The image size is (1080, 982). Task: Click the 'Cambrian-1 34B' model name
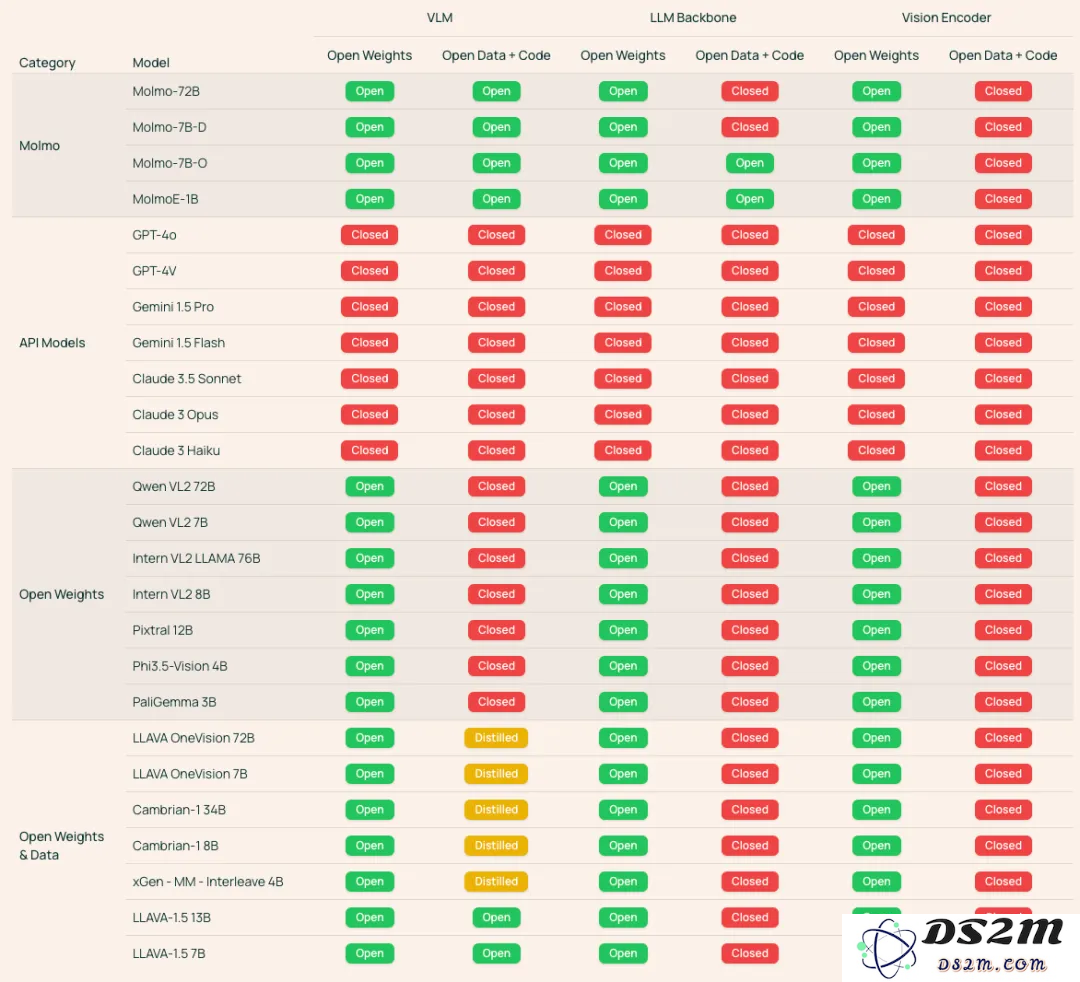[179, 810]
